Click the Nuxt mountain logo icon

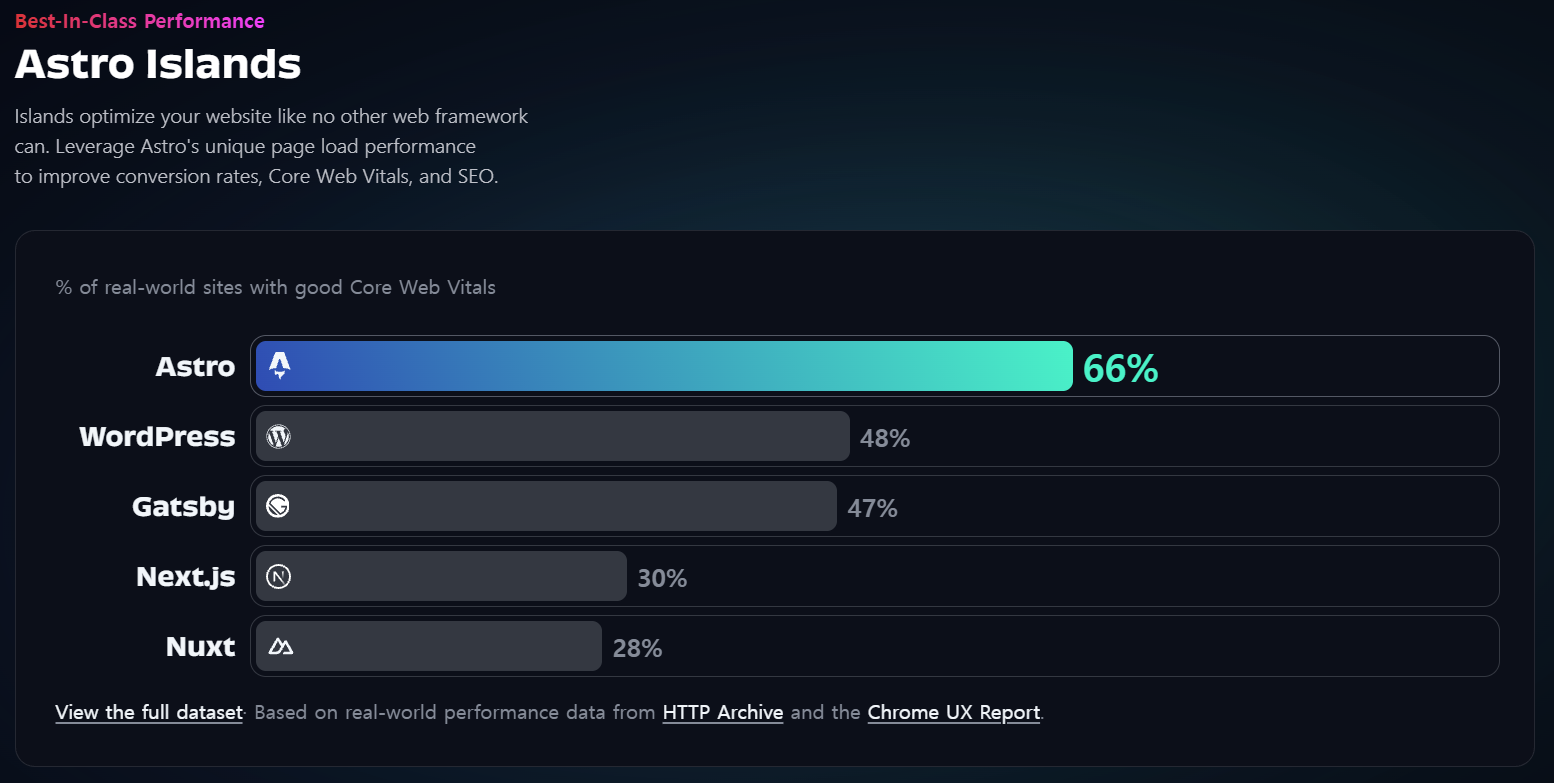[280, 647]
